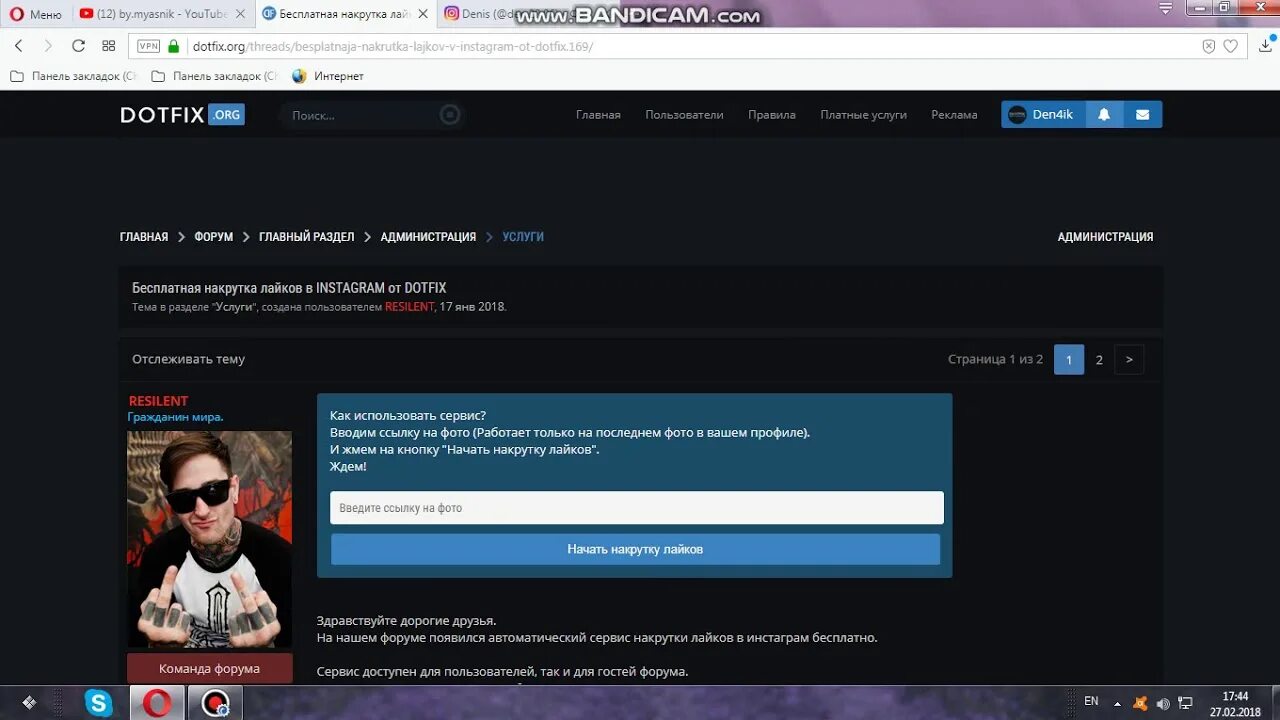Image resolution: width=1280 pixels, height=720 pixels.
Task: Go to page 2 of thread
Action: pyautogui.click(x=1099, y=359)
